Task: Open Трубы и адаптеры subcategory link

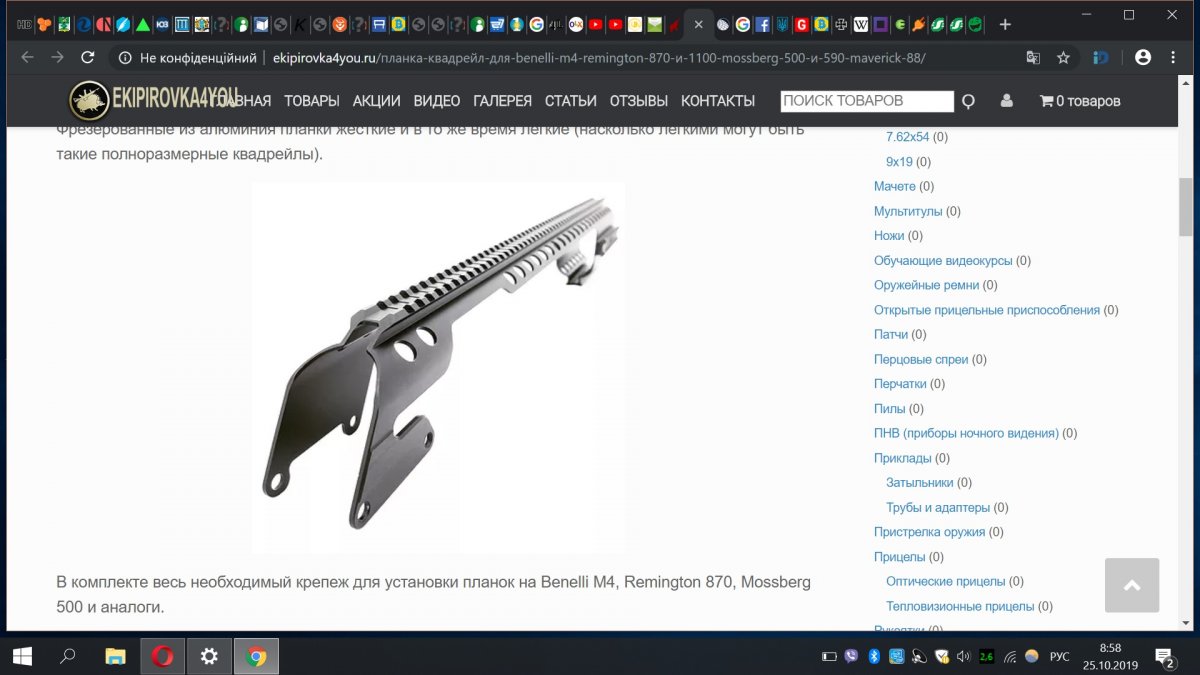Action: click(938, 508)
